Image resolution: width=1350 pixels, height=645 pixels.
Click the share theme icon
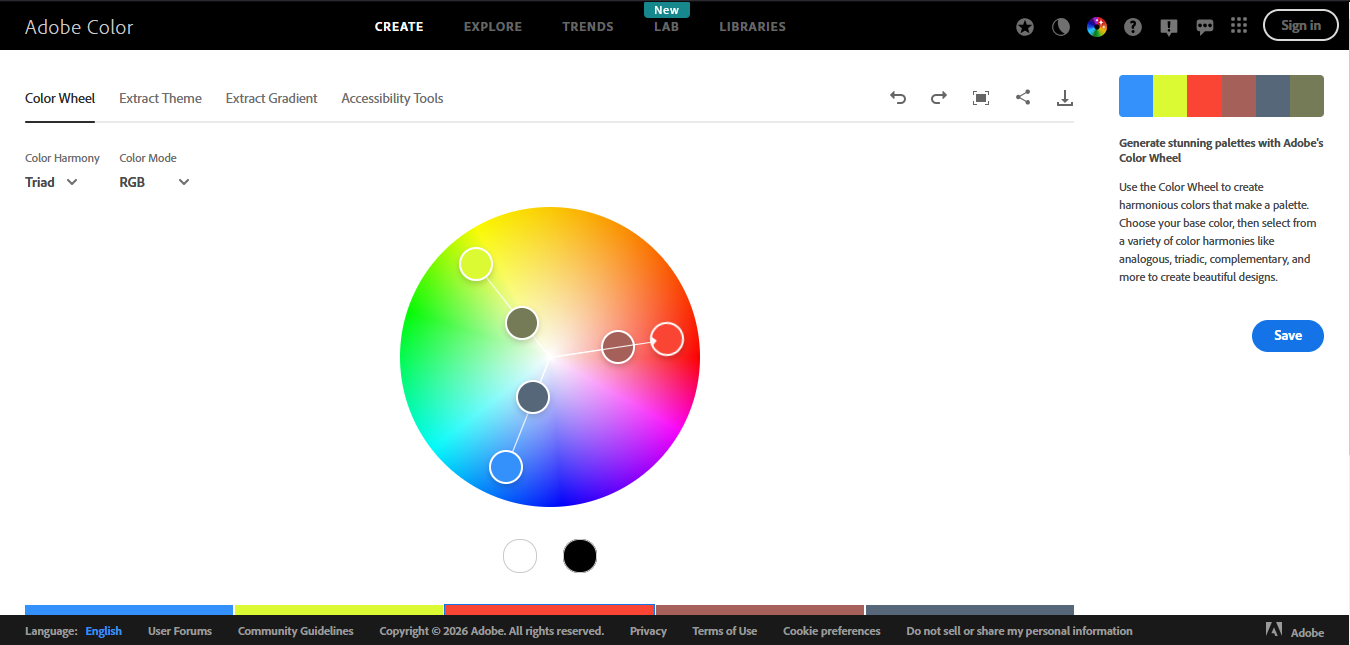(x=1023, y=98)
